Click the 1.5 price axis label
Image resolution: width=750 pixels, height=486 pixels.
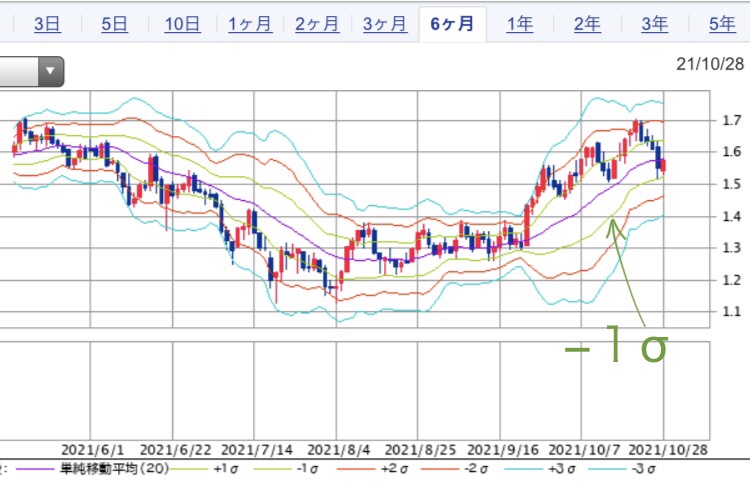(731, 184)
